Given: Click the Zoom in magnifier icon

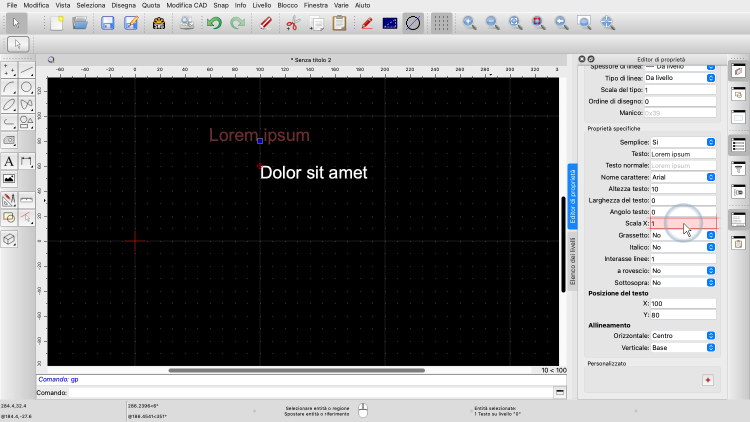Looking at the screenshot, I should pos(470,22).
